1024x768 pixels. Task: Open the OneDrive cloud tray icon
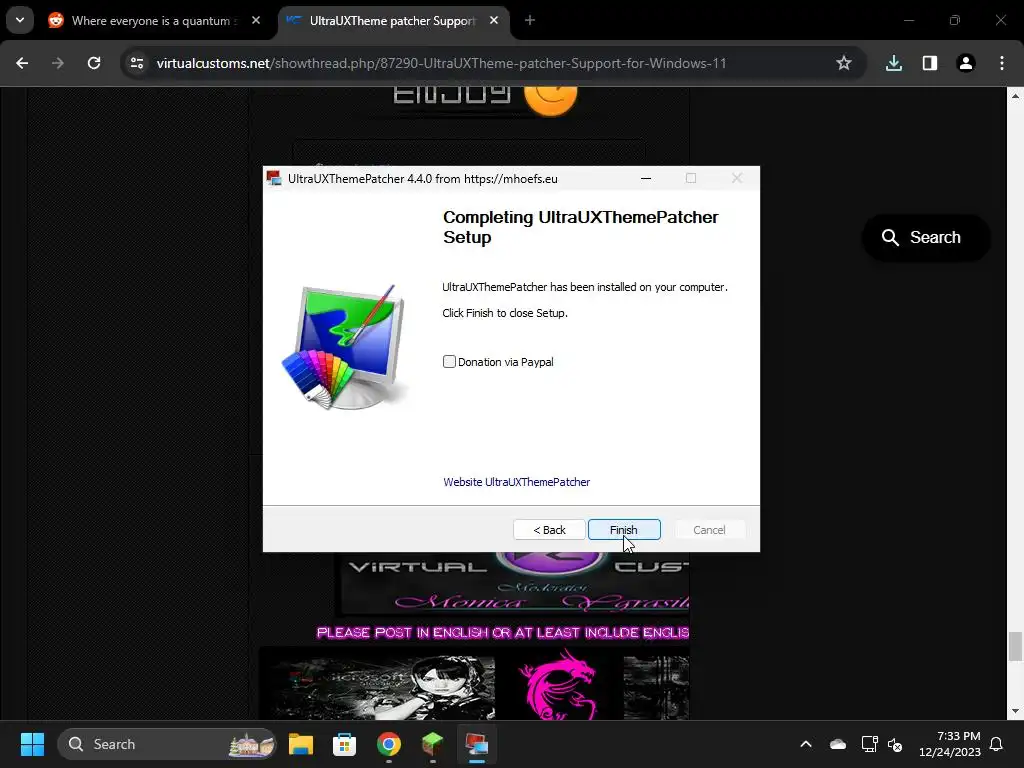click(x=838, y=744)
